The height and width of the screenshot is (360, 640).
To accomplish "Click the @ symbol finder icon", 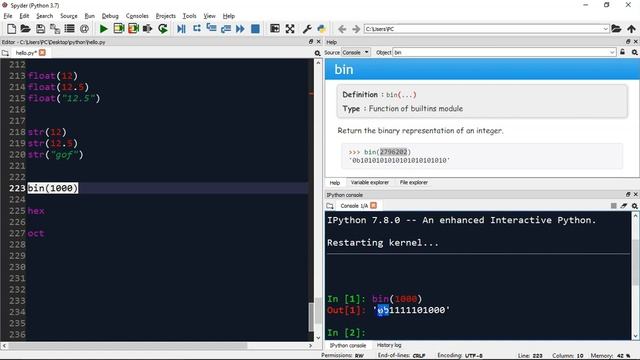I will pos(84,29).
